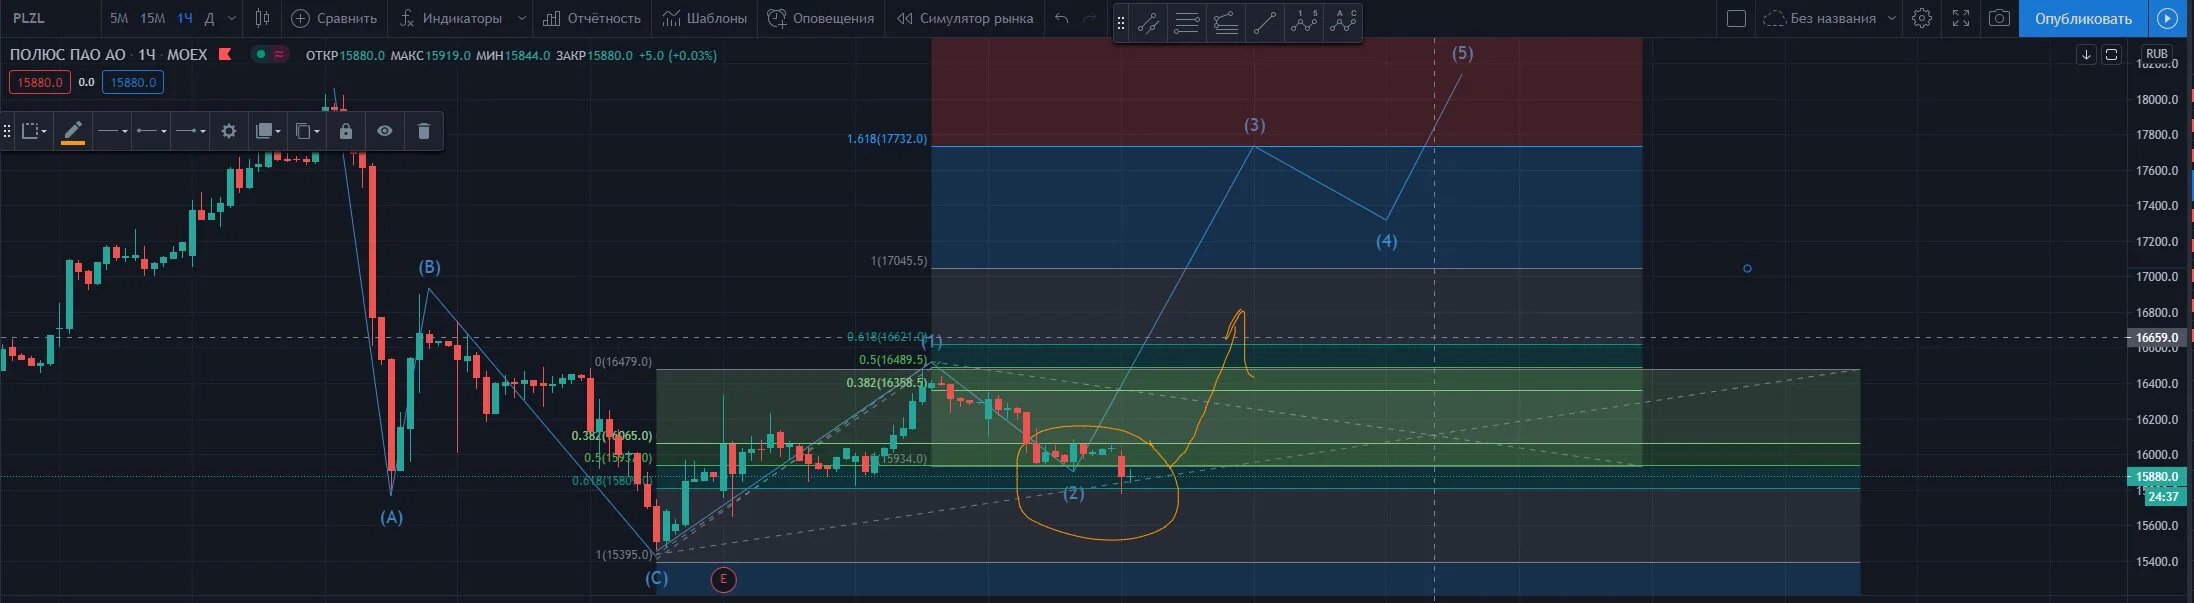Lock the selected drawing
This screenshot has height=603, width=2194.
point(346,131)
